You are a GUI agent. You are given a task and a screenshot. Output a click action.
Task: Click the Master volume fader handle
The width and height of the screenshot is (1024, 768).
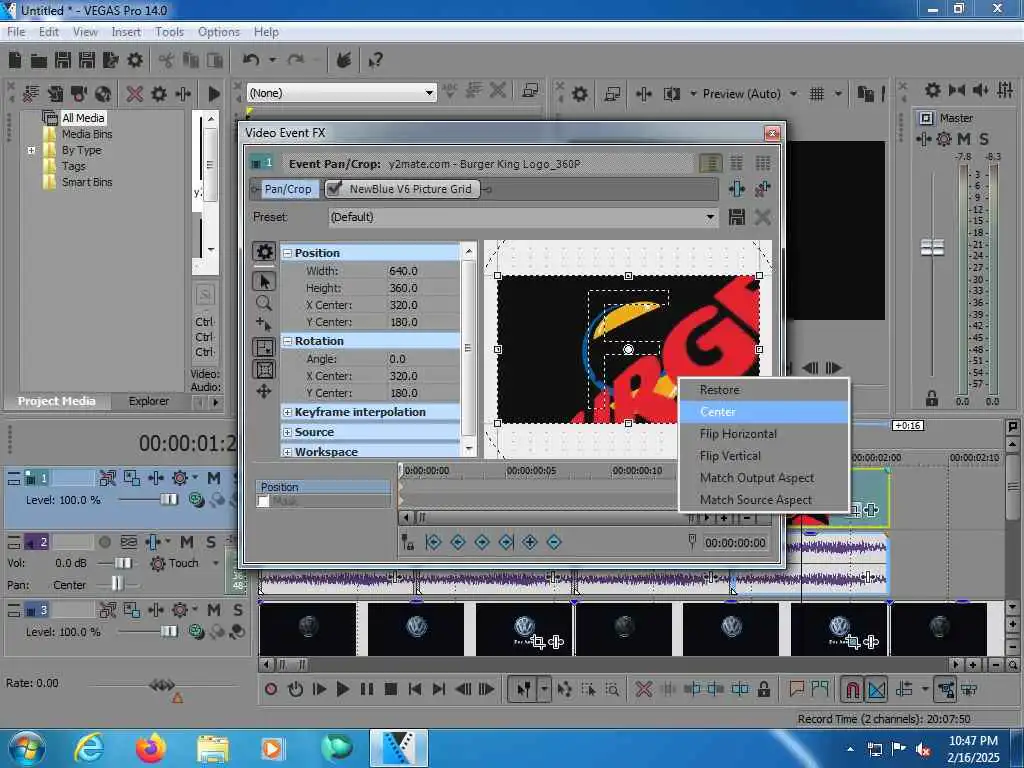tap(932, 247)
